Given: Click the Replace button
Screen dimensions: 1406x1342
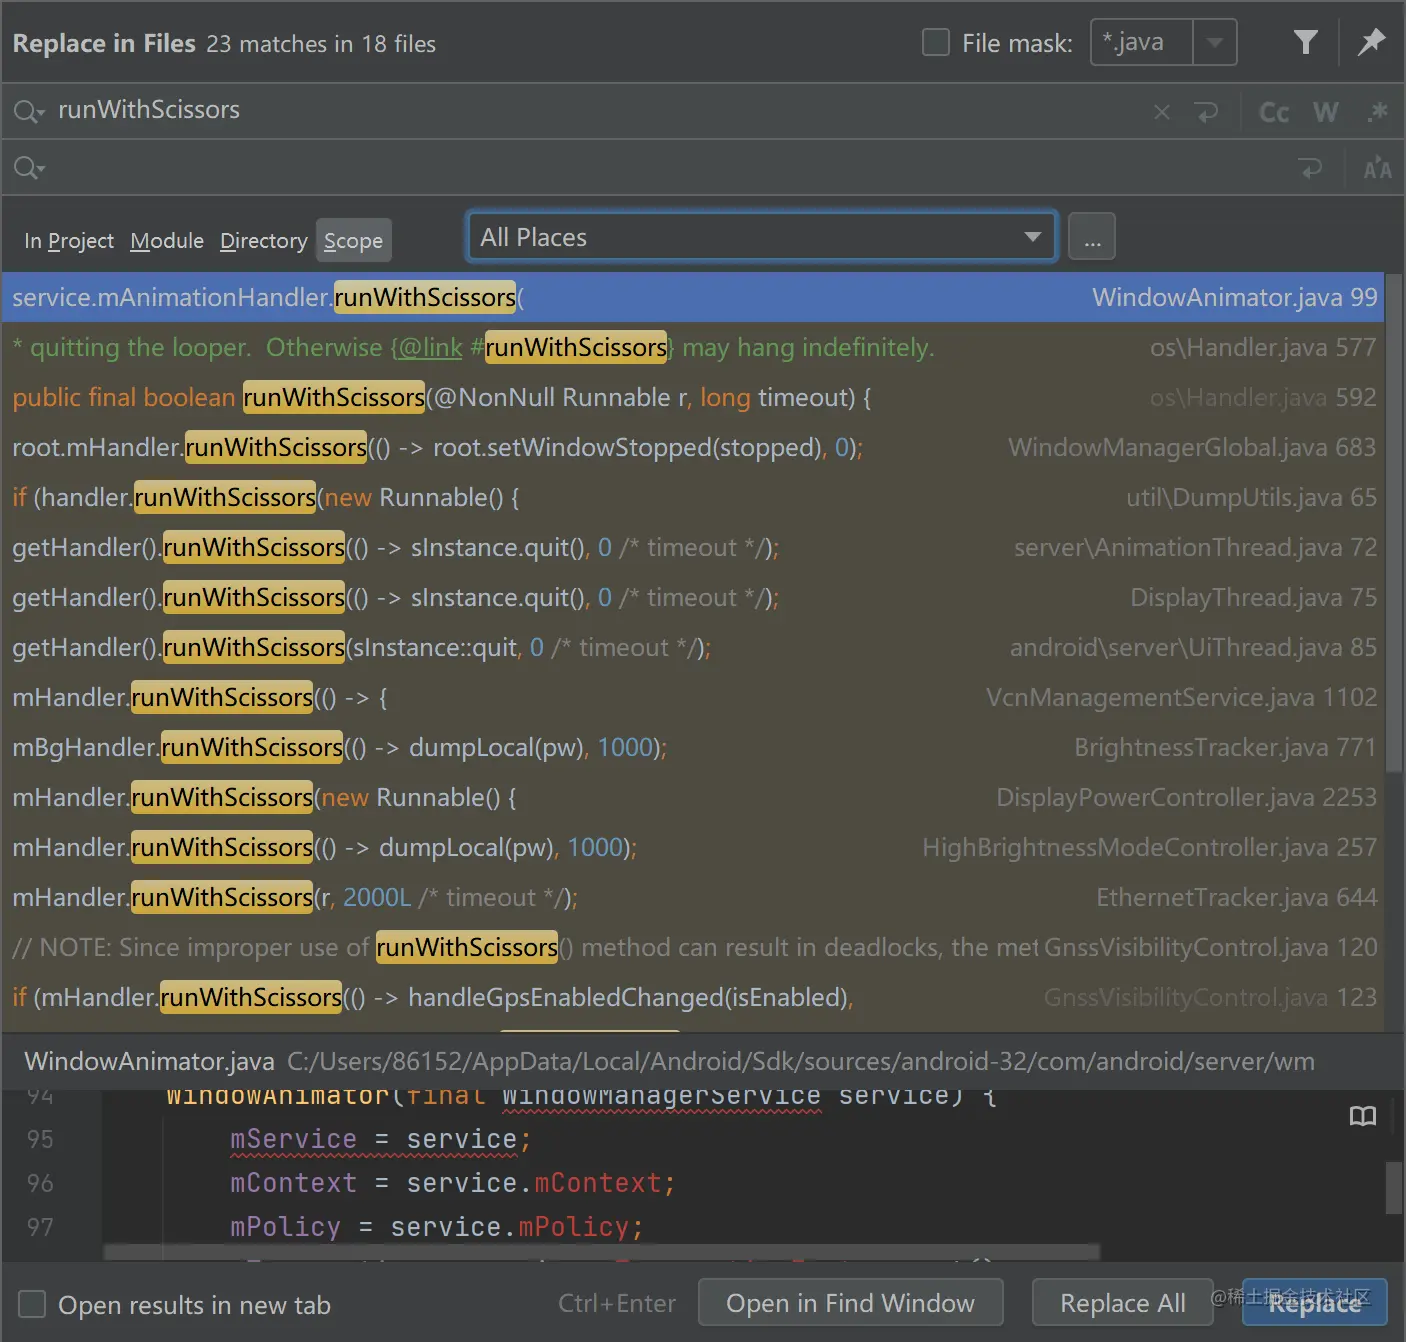Looking at the screenshot, I should click(x=1314, y=1303).
